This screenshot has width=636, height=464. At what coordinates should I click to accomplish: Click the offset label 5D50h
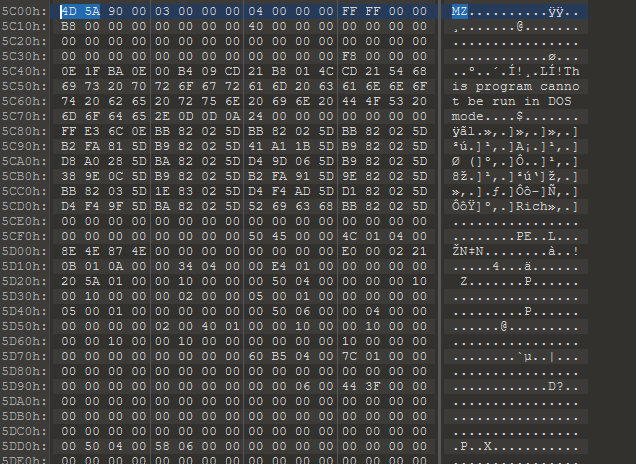[24, 327]
